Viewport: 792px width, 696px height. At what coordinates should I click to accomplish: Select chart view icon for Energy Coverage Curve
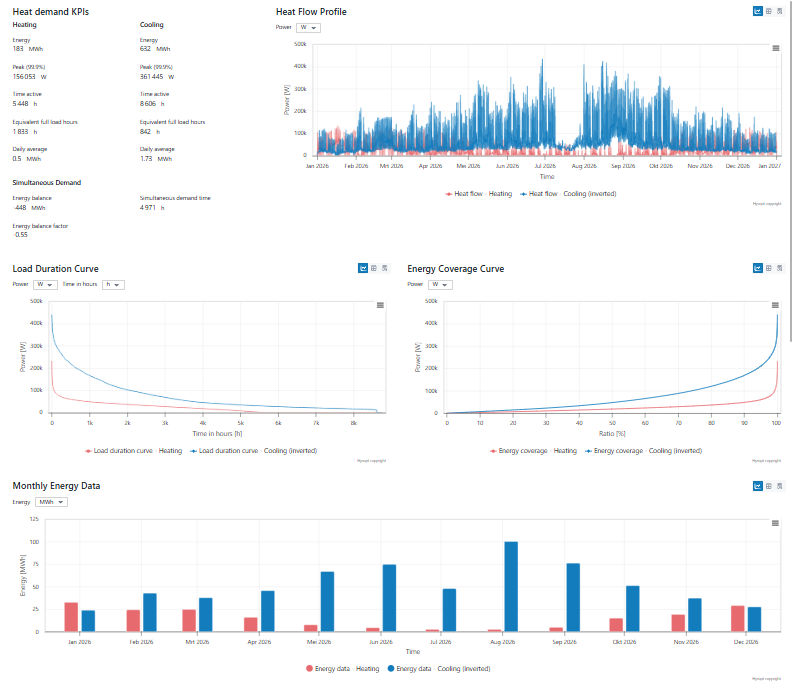(x=757, y=268)
